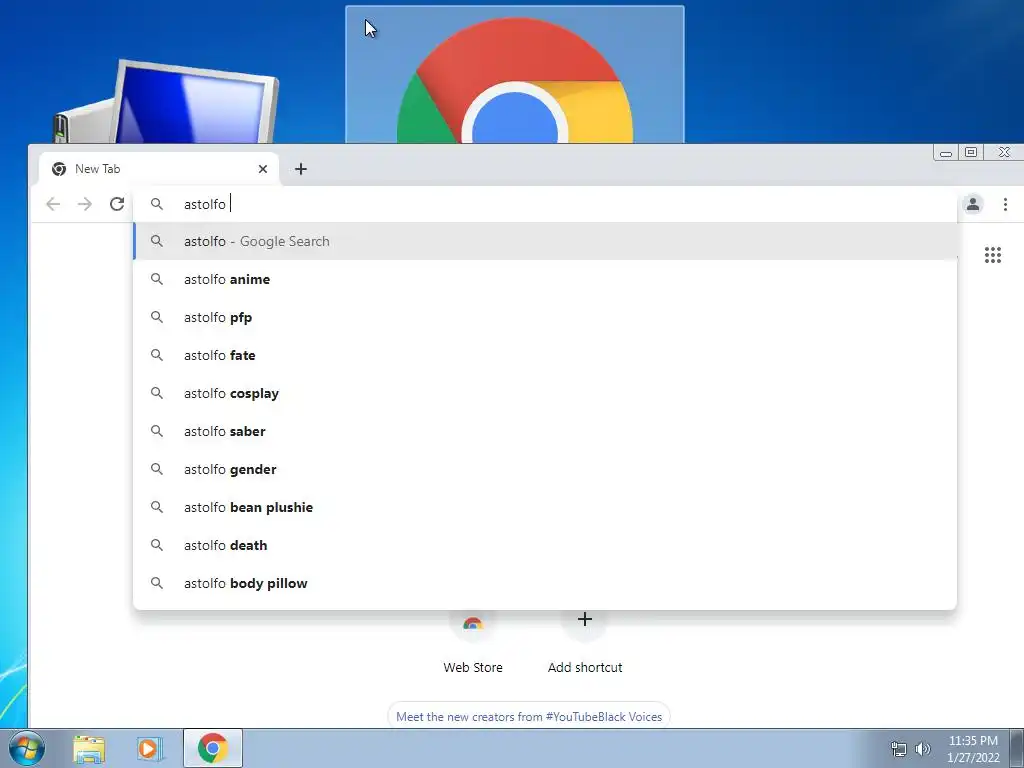
Task: Pick the astolfo cosplay suggestion
Action: point(545,393)
